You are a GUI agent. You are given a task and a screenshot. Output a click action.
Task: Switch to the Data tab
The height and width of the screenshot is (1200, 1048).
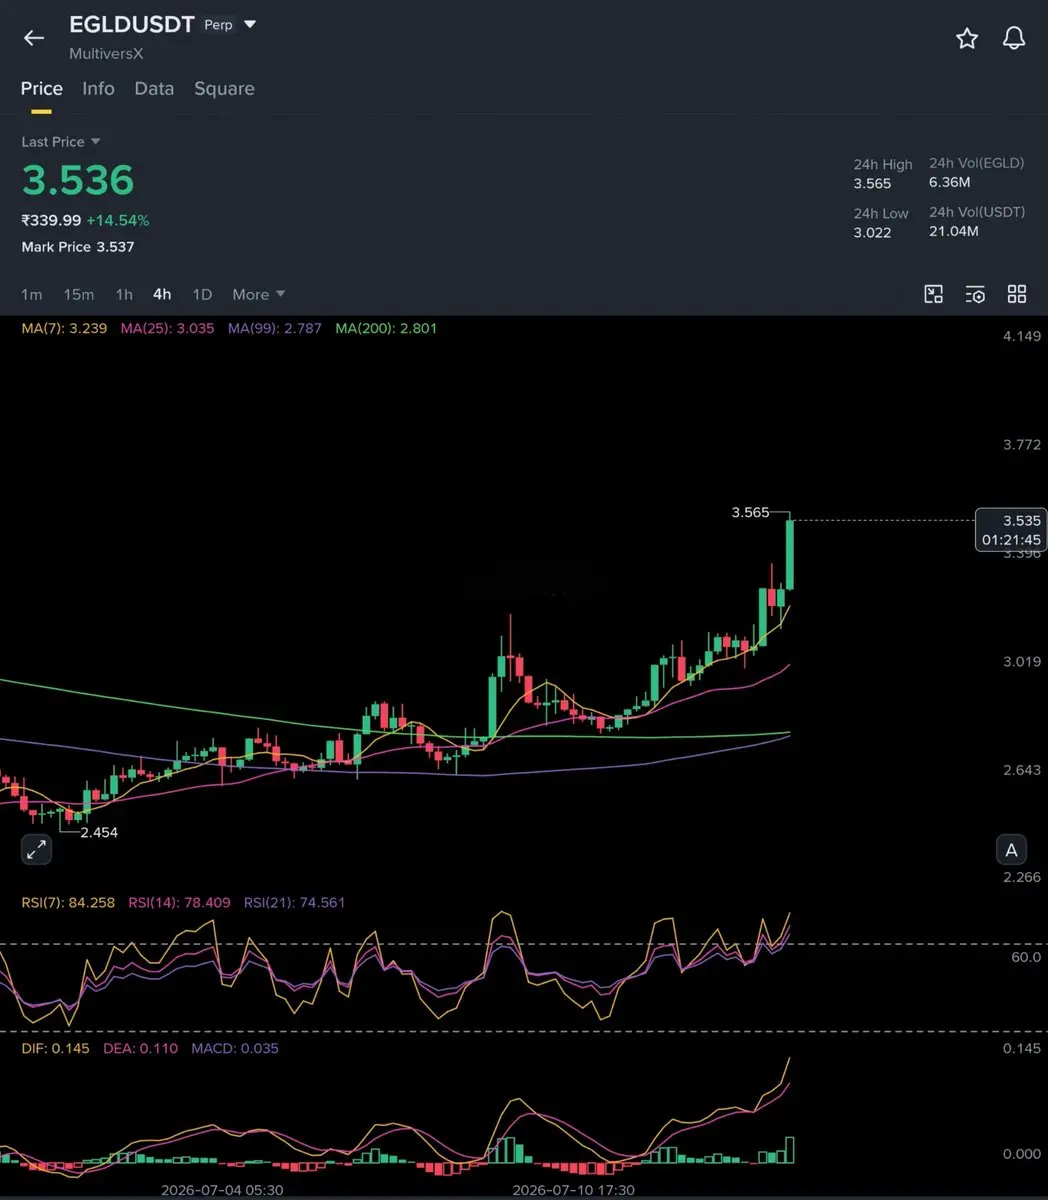(154, 88)
